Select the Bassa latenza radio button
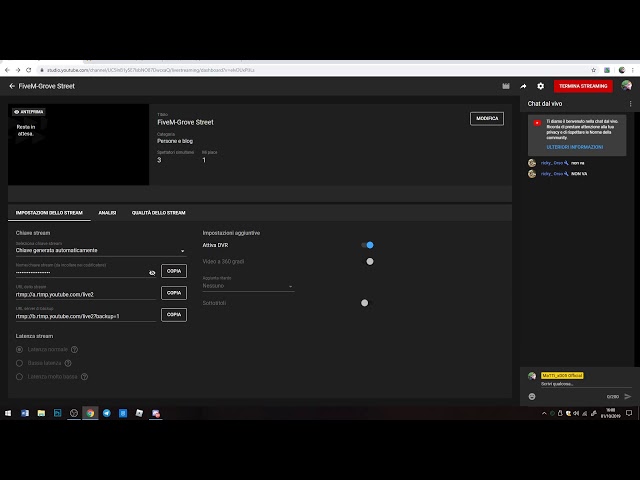This screenshot has height=480, width=640. (x=19, y=363)
